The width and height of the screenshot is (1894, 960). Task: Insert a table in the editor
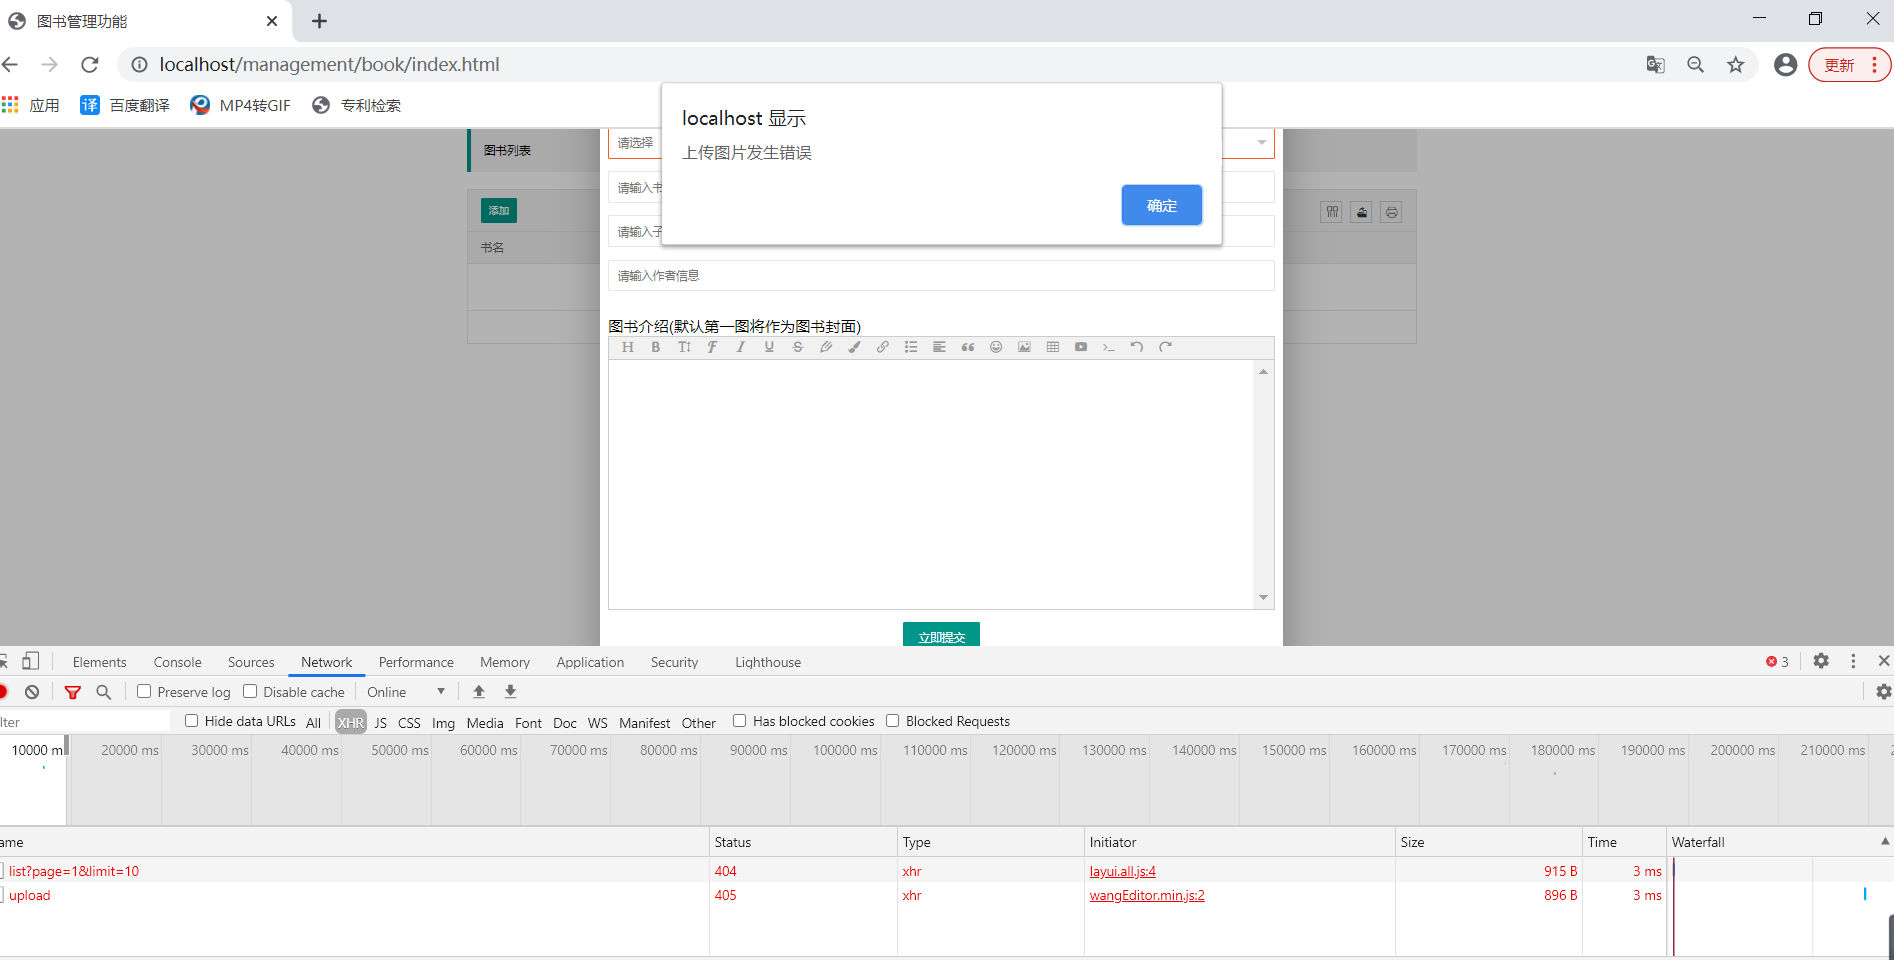click(1052, 347)
